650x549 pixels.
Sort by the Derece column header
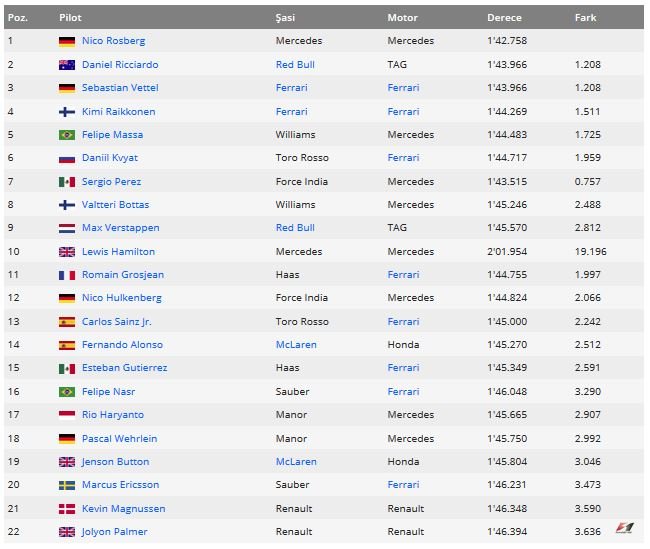(504, 18)
